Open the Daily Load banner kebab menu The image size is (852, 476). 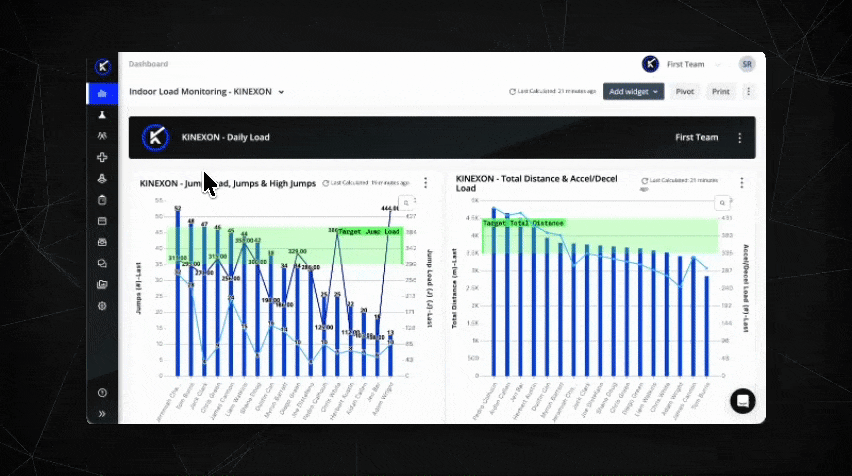click(x=740, y=138)
